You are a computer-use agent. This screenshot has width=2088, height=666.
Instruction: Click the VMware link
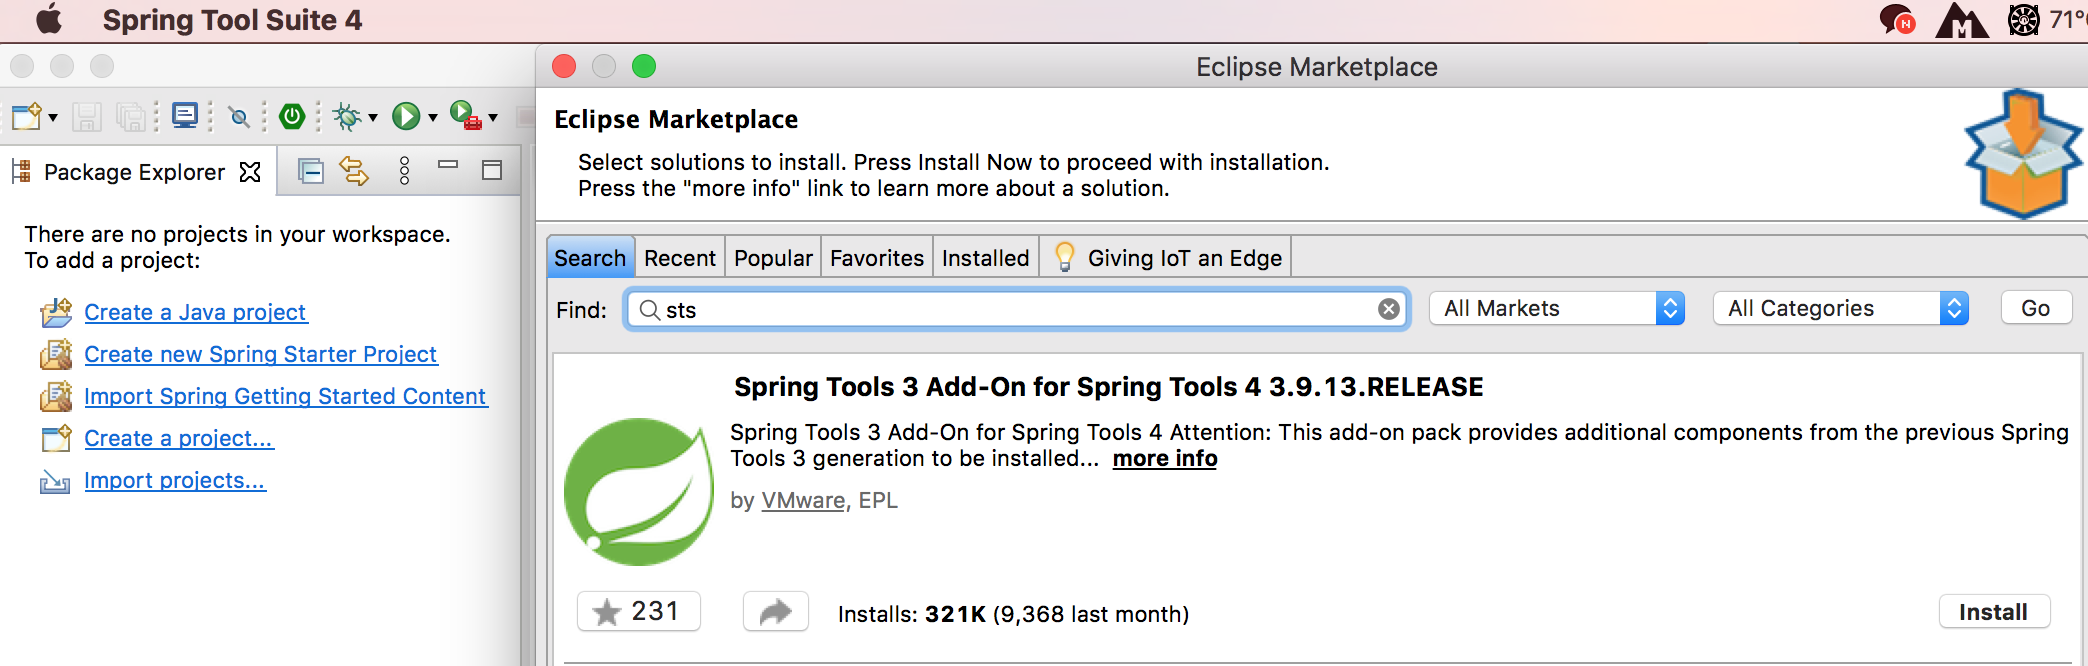[x=803, y=500]
